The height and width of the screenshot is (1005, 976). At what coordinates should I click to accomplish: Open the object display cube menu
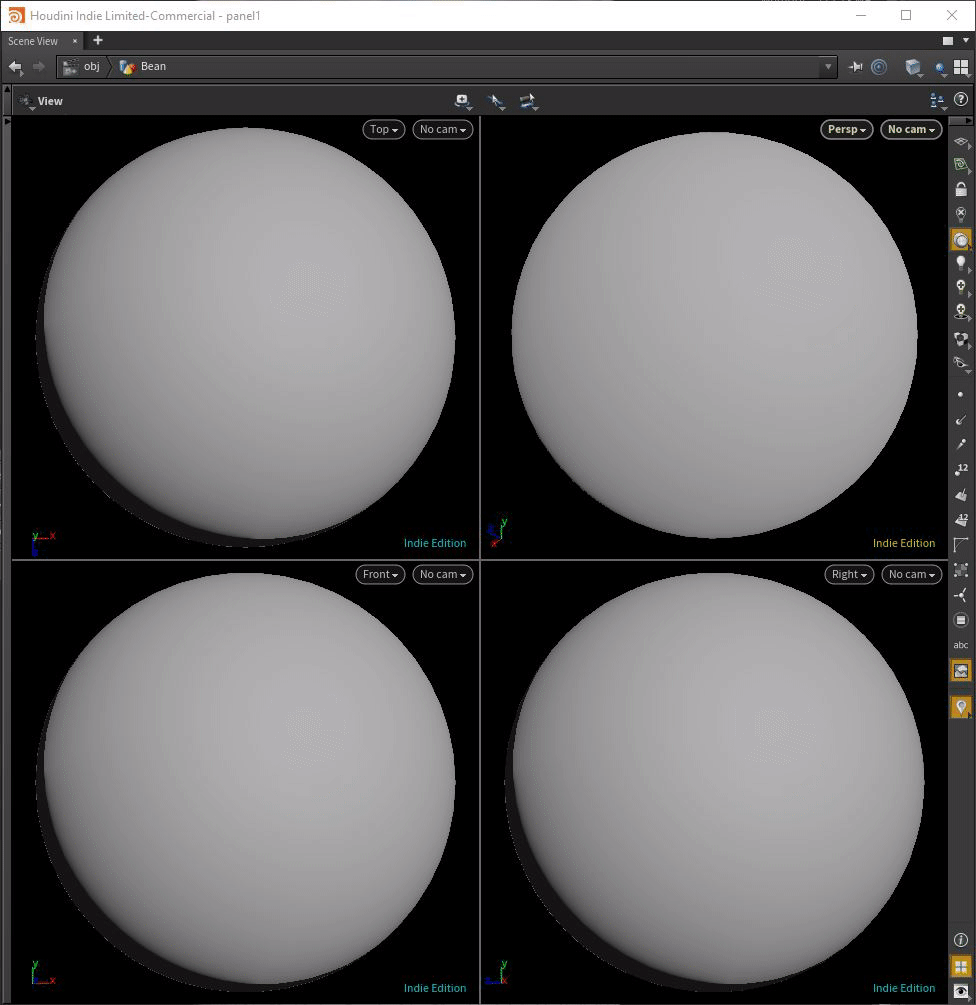[913, 67]
